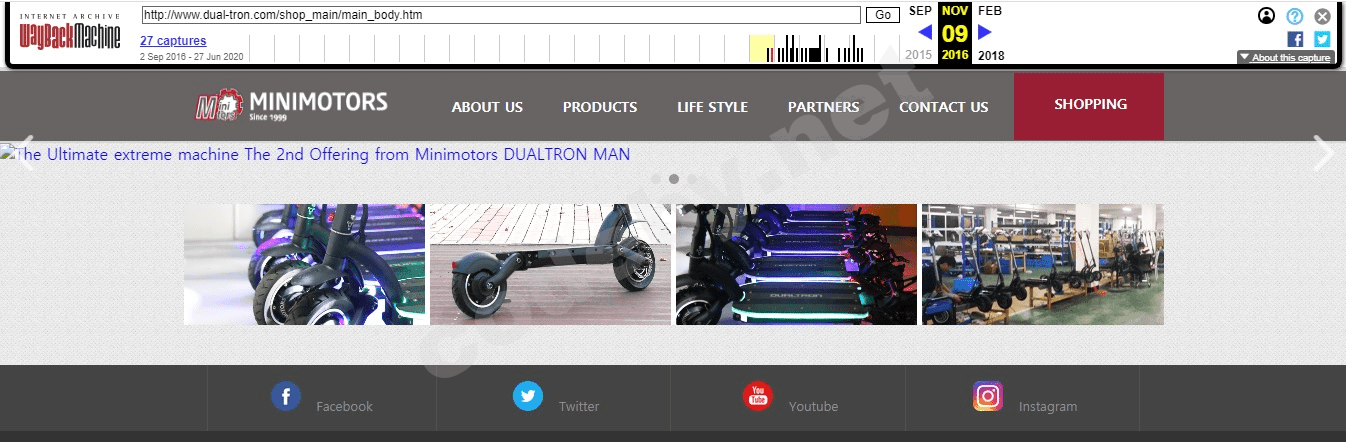Image resolution: width=1346 pixels, height=442 pixels.
Task: Go to next capture blue arrow
Action: pos(985,32)
